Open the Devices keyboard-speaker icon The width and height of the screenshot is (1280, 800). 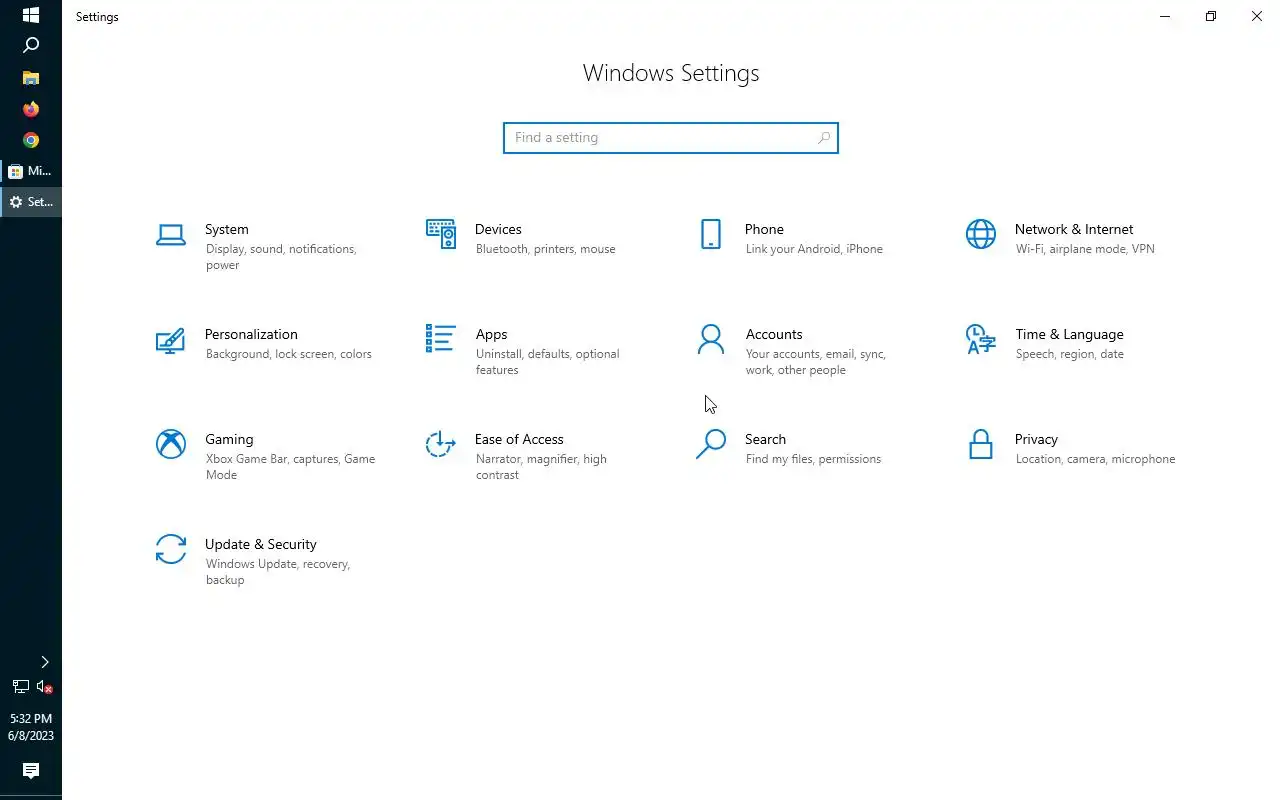pyautogui.click(x=441, y=234)
